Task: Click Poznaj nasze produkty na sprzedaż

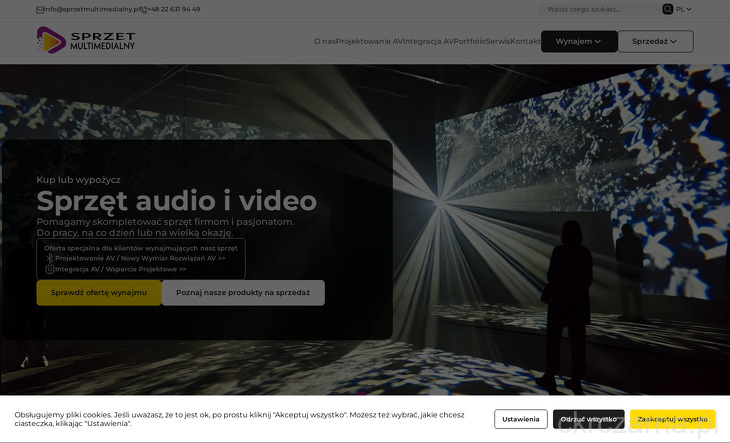Action: coord(243,293)
